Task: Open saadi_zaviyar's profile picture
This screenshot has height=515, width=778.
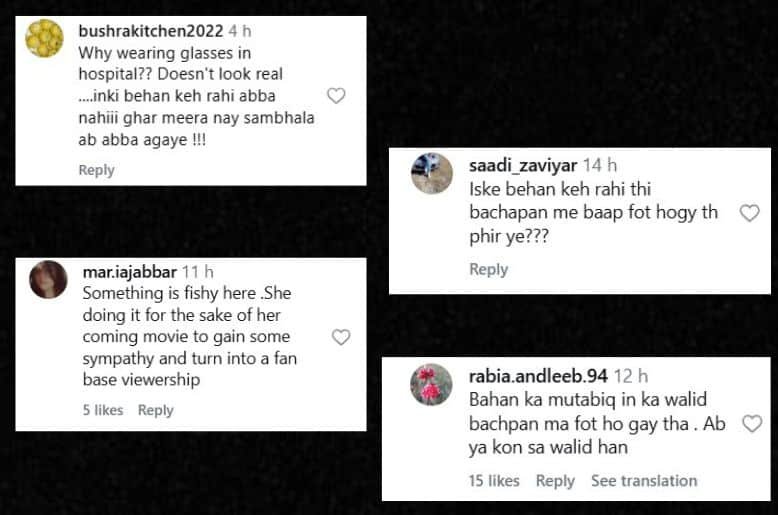Action: point(431,174)
